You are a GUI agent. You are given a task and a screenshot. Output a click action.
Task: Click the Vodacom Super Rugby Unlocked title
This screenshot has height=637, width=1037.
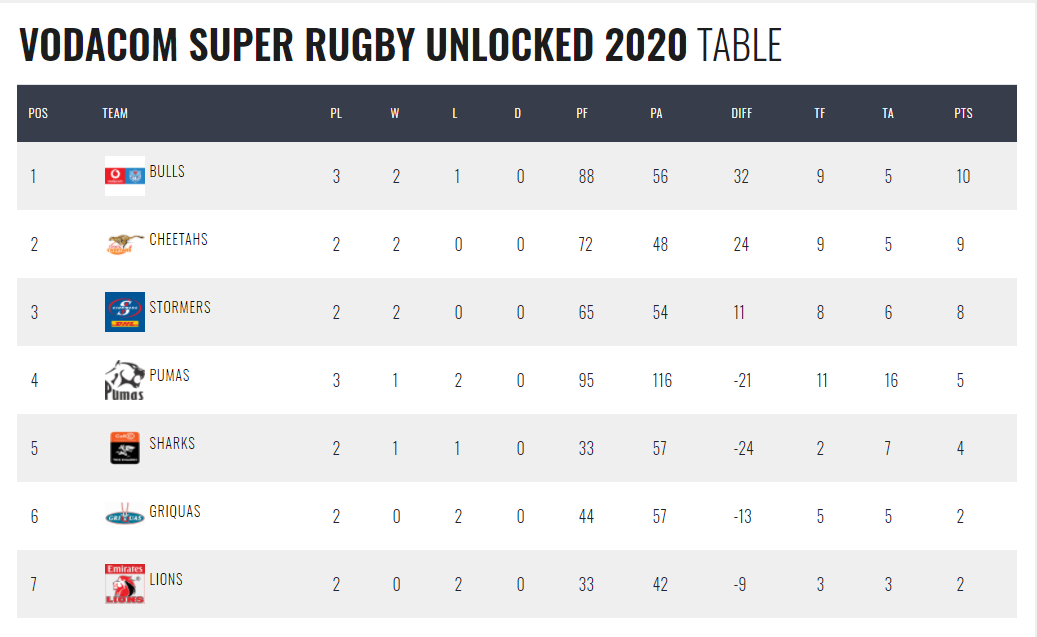tap(400, 46)
